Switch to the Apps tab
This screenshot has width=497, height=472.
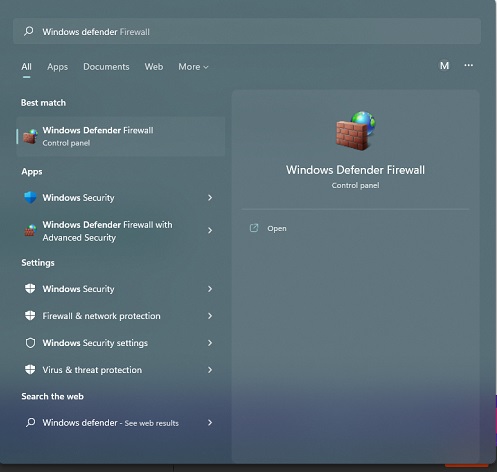pos(57,67)
